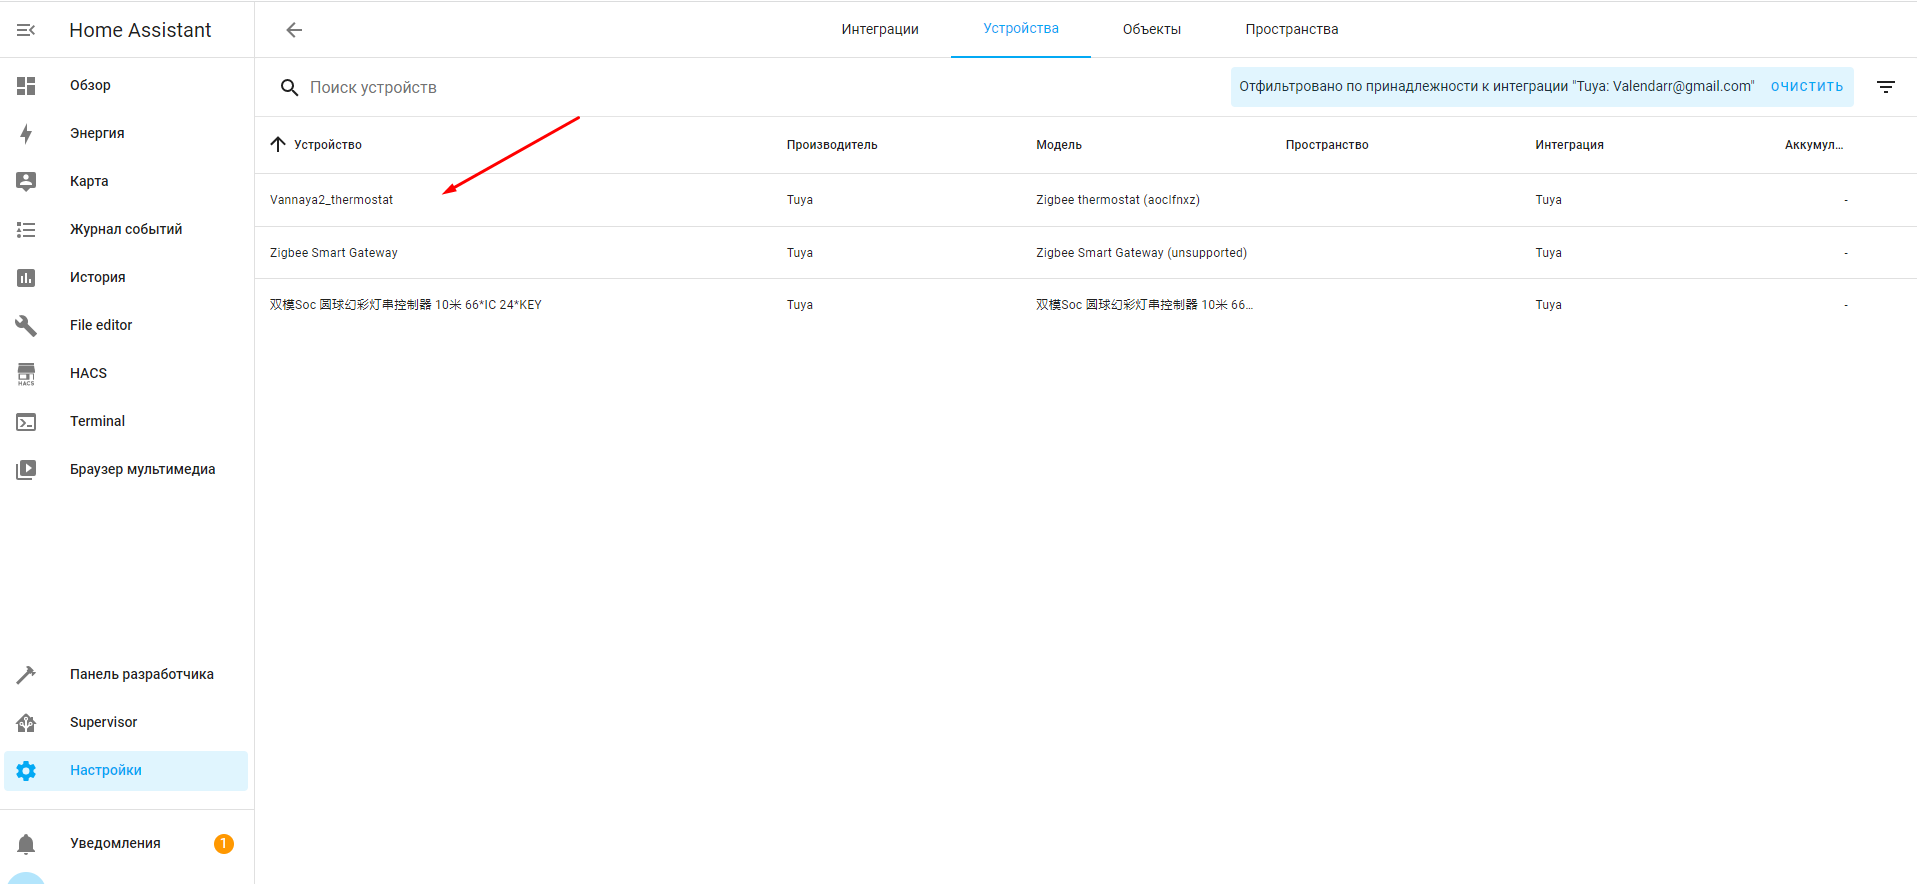Open Карта in the sidebar

click(x=126, y=182)
